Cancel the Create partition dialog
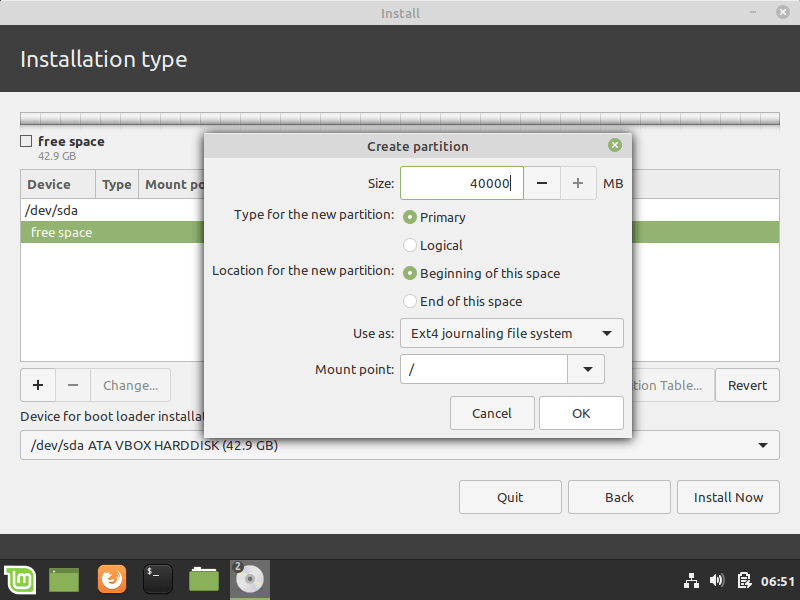 pos(492,413)
